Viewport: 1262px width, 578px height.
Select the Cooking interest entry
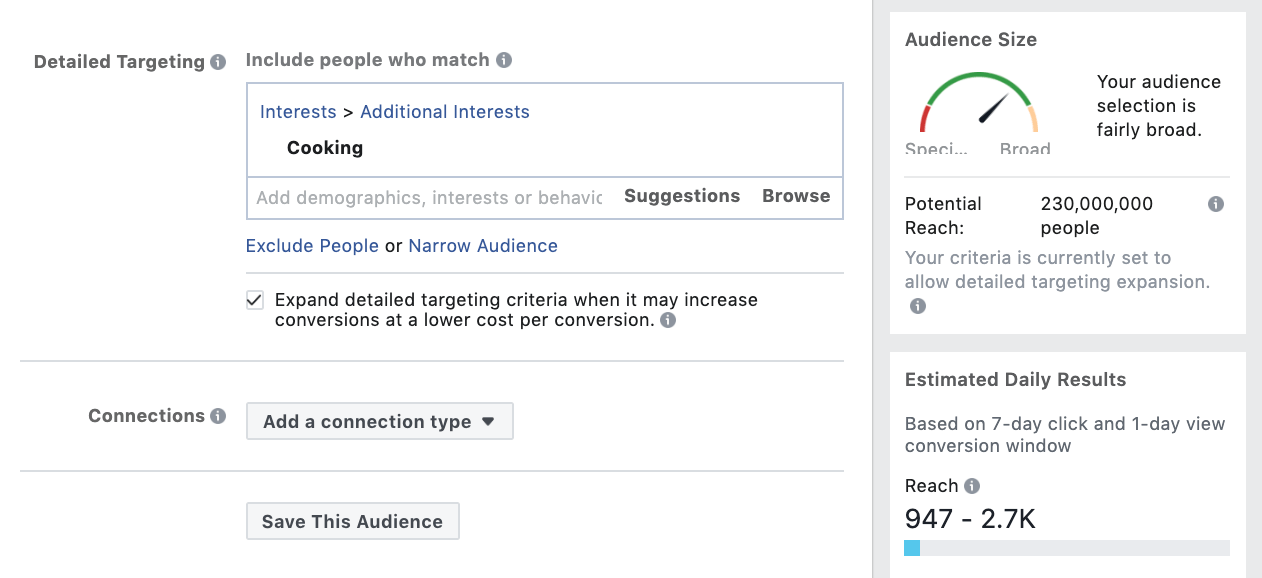coord(325,147)
